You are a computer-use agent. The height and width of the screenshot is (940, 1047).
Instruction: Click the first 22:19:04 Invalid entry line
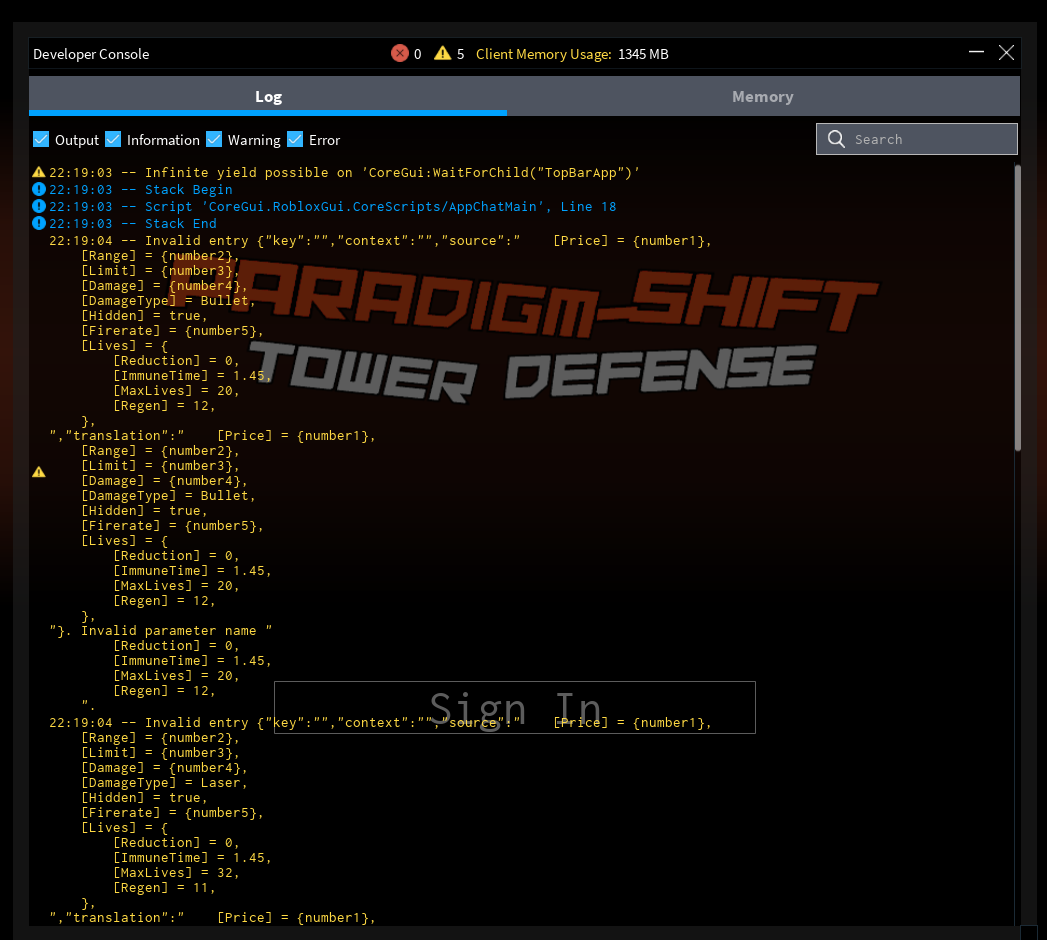pyautogui.click(x=380, y=241)
